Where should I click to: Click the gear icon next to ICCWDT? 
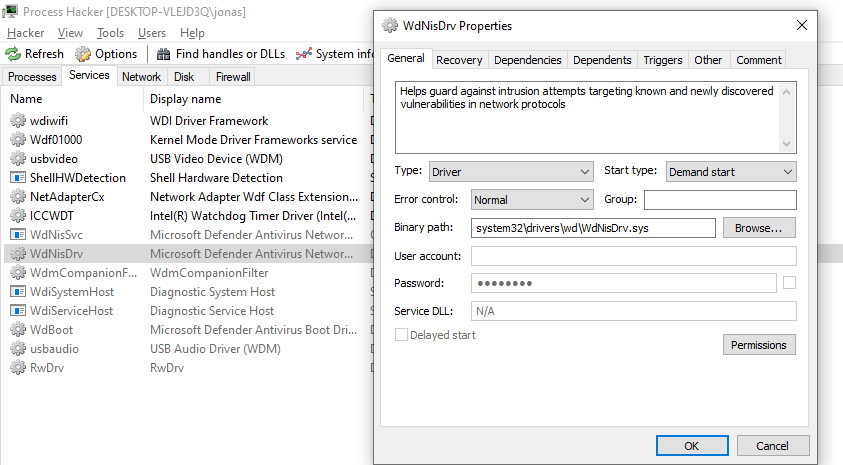click(x=18, y=216)
